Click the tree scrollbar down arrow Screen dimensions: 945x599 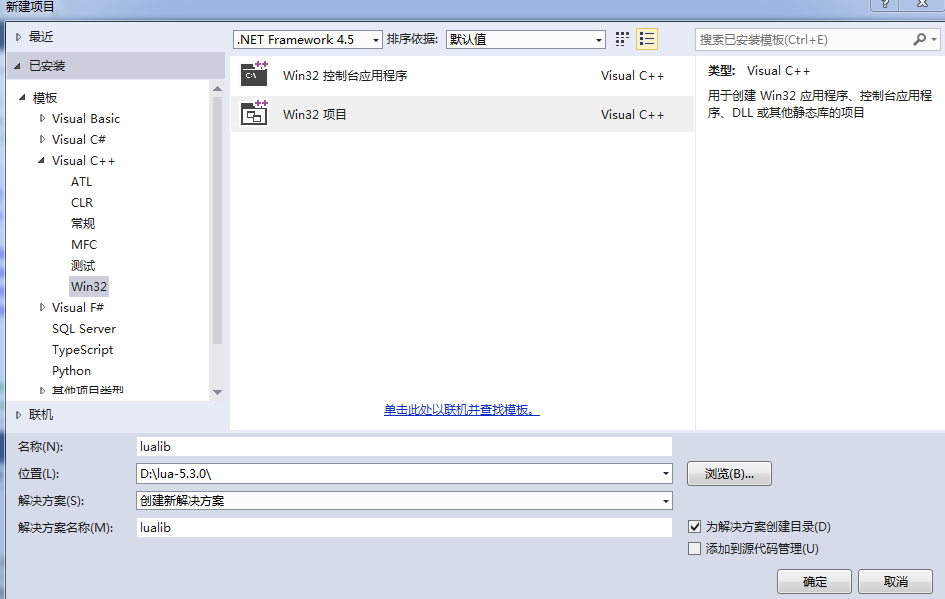(218, 392)
